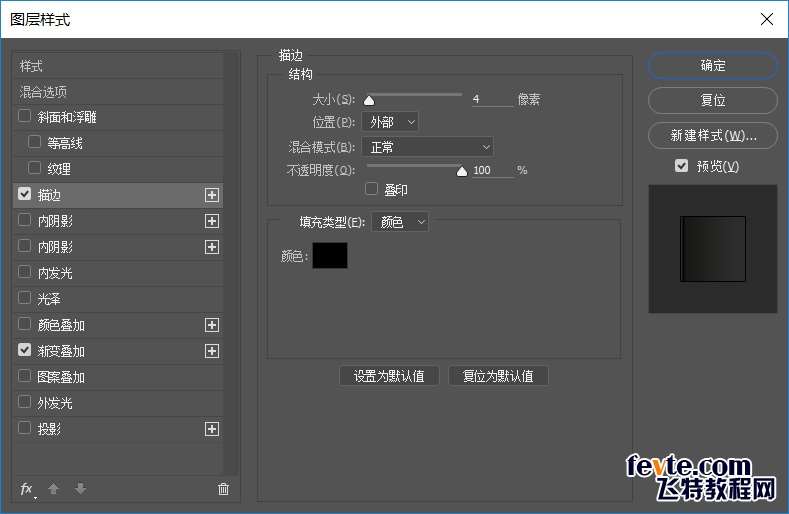Click the style preview thumbnail
The width and height of the screenshot is (789, 514).
click(713, 249)
